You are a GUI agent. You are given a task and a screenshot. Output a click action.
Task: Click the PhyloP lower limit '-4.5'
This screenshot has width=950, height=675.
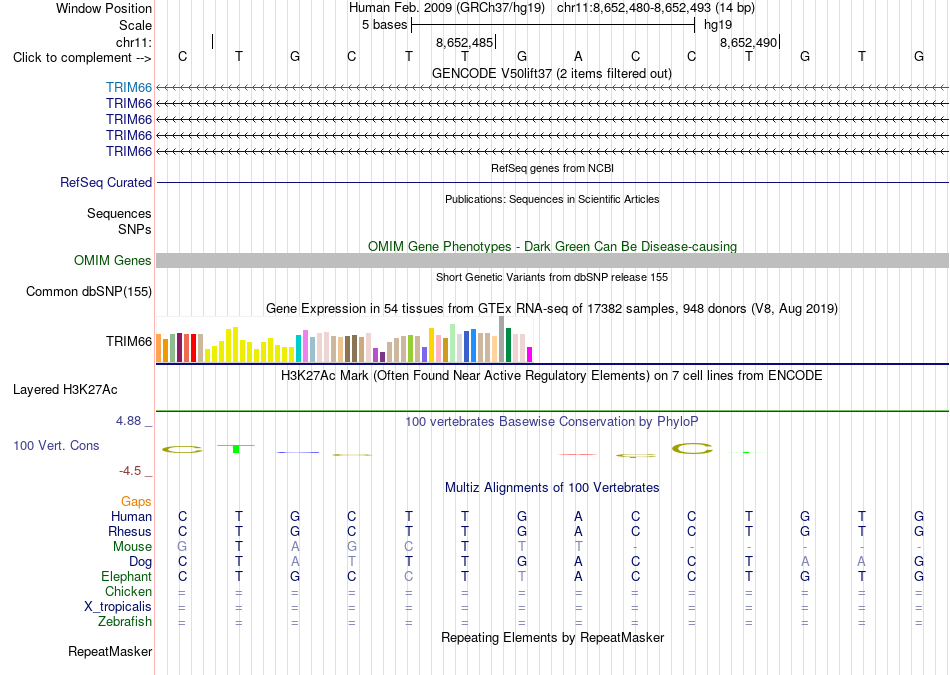click(130, 471)
